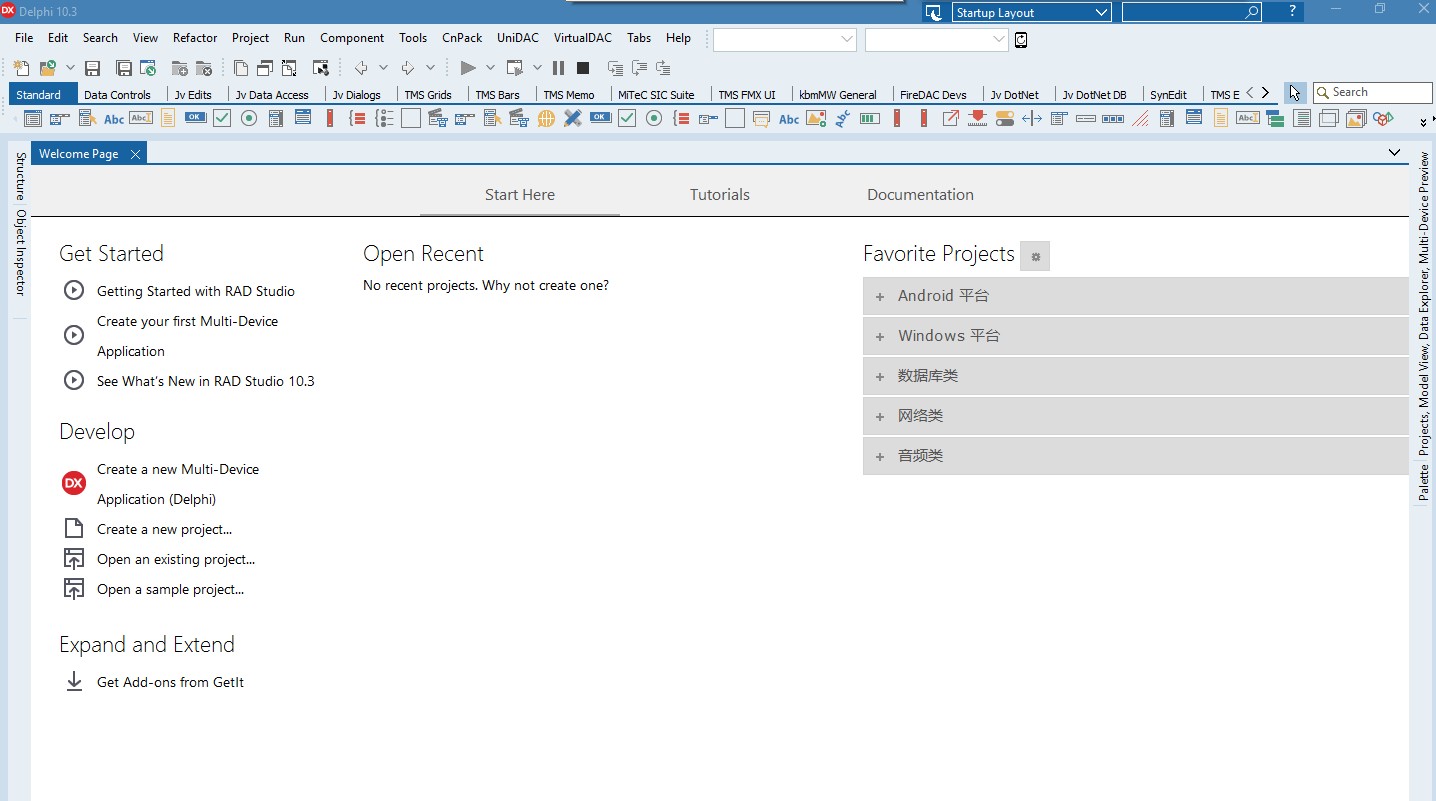
Task: Click the New Items toolbar icon
Action: 21,68
